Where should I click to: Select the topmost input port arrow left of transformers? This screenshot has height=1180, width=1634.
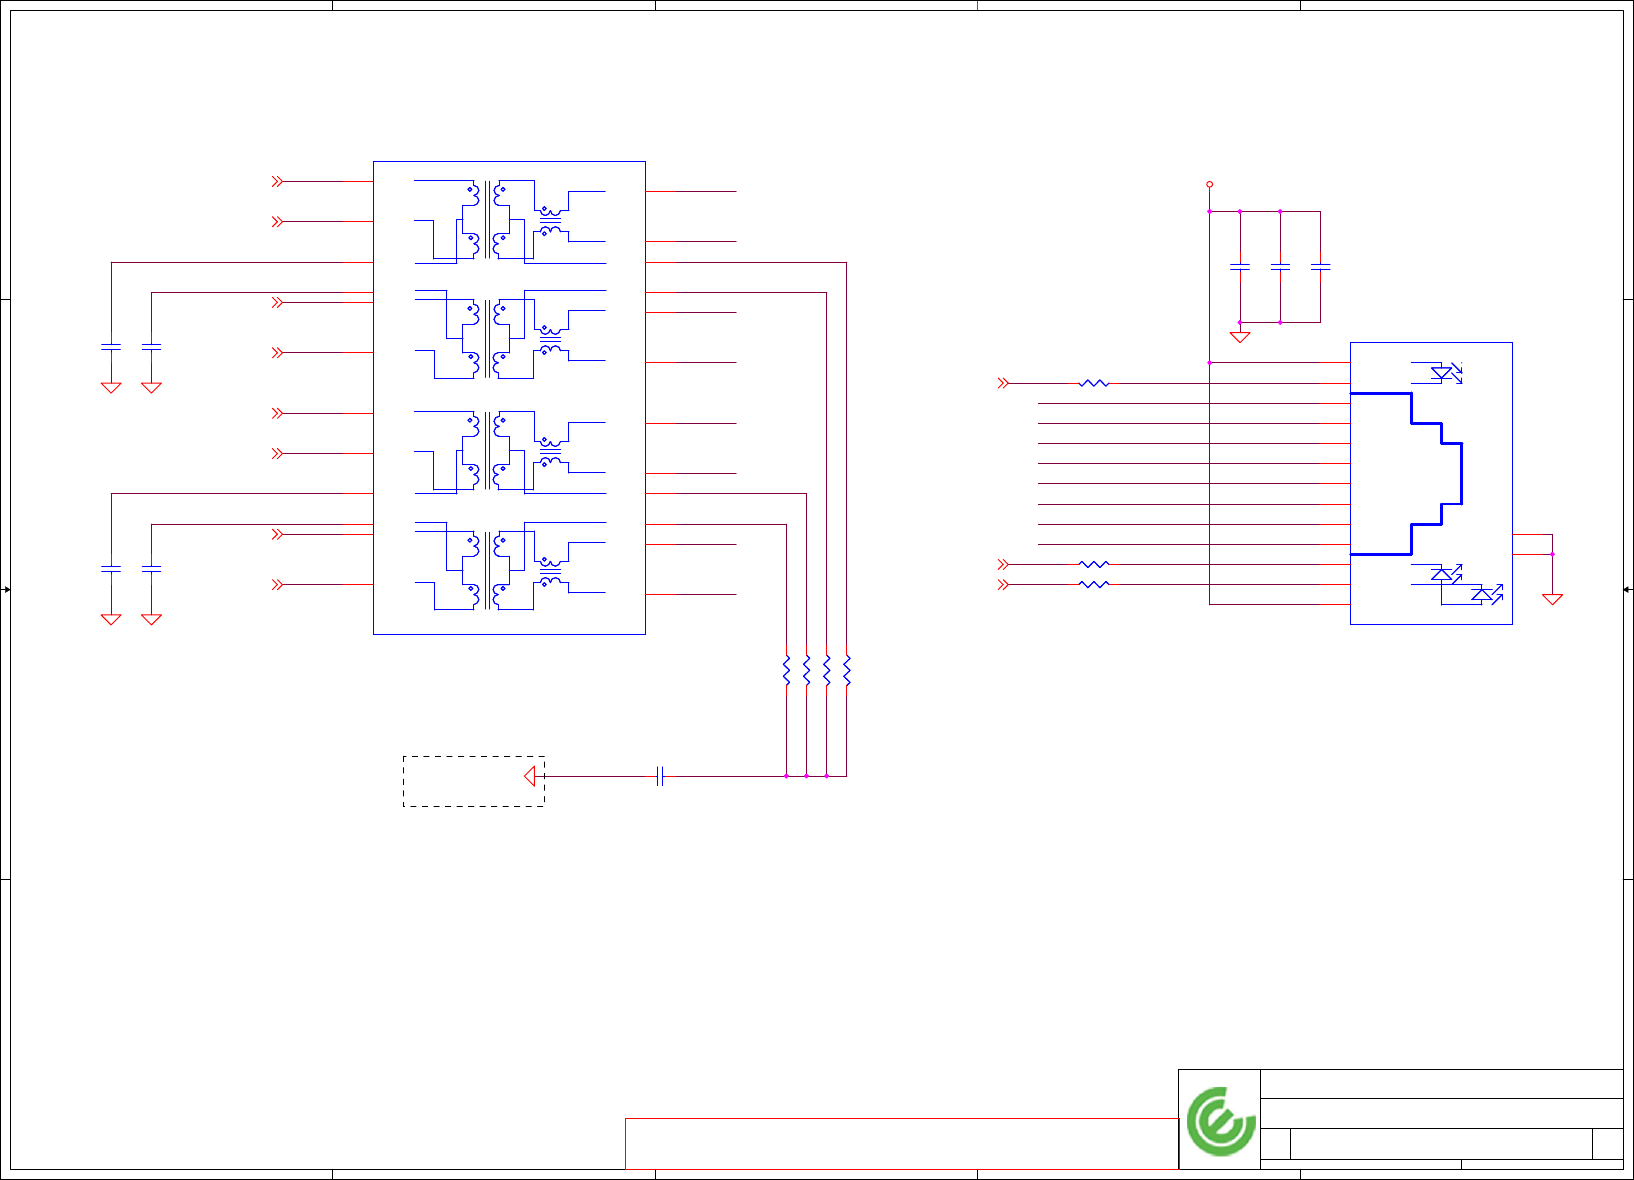pyautogui.click(x=277, y=181)
